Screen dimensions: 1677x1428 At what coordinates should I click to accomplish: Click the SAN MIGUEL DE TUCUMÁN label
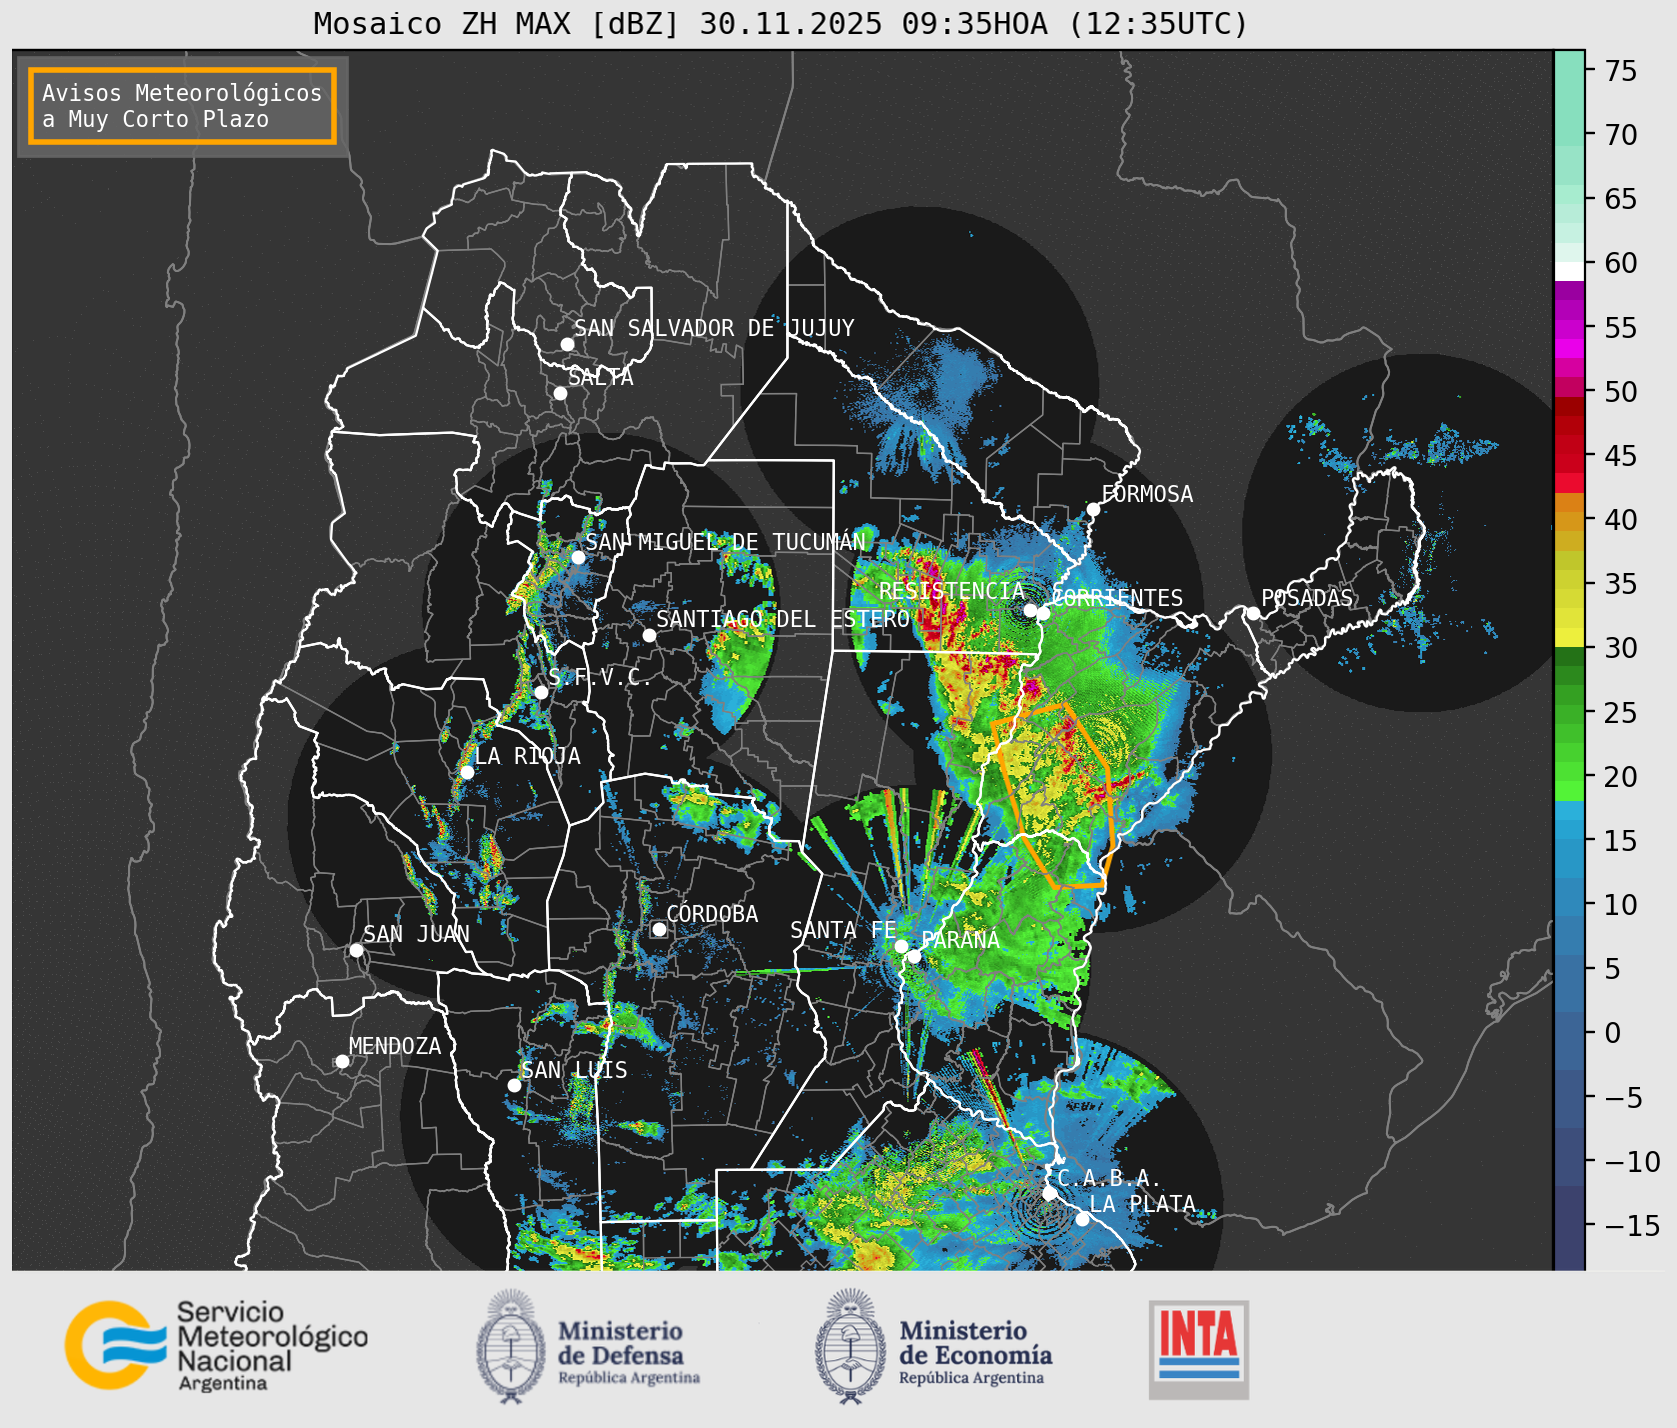click(726, 541)
